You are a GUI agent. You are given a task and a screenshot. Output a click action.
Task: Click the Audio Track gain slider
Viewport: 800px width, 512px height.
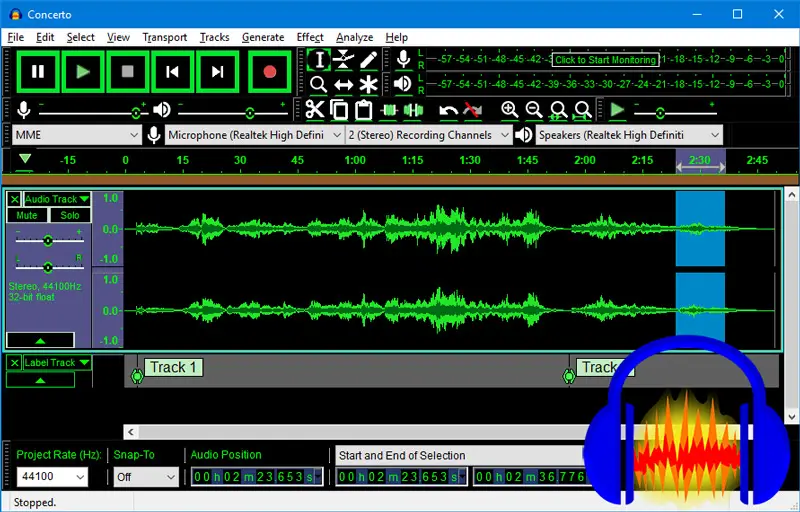coord(48,240)
